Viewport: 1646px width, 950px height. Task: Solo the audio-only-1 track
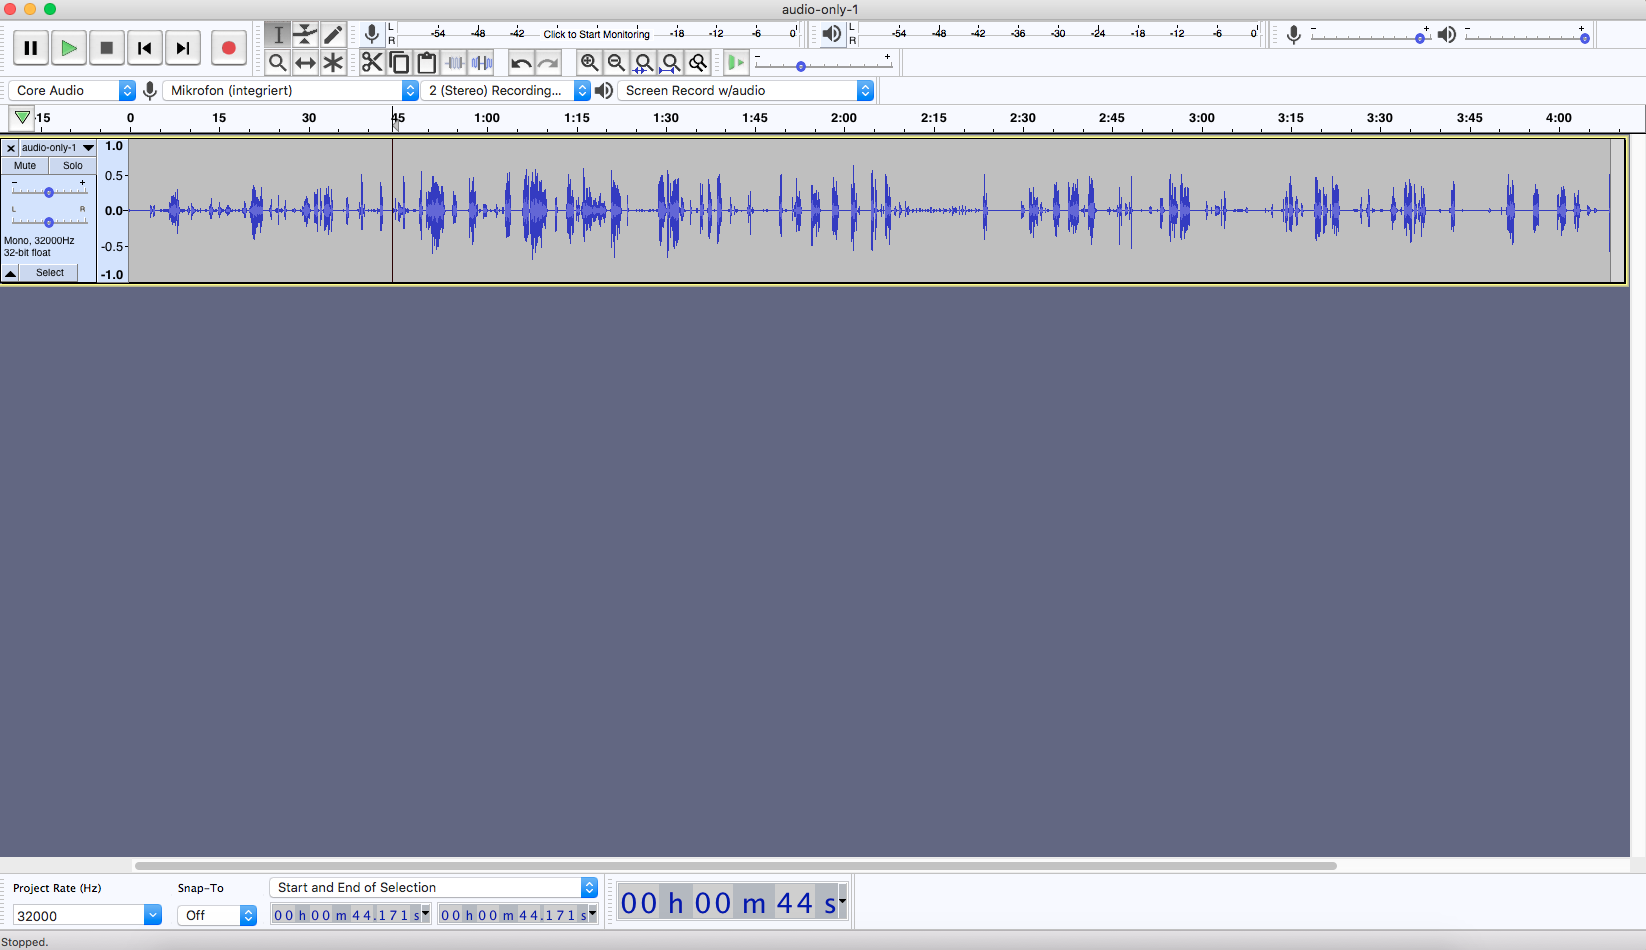tap(73, 166)
